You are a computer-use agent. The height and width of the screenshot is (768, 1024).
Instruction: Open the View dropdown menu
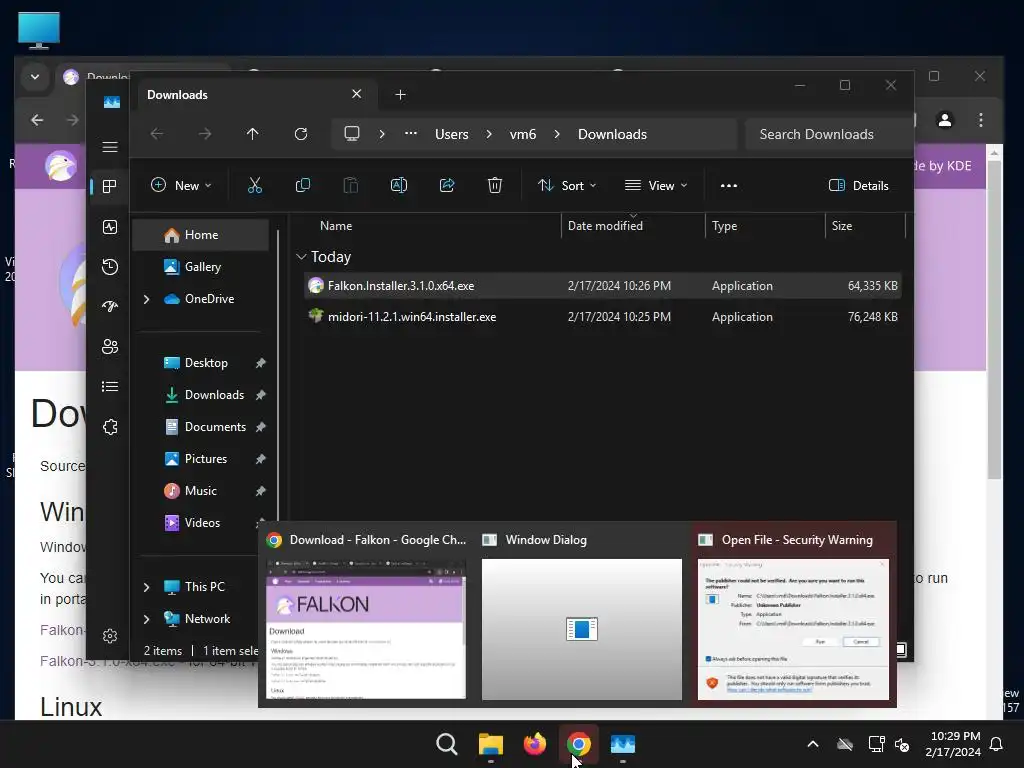click(x=656, y=185)
